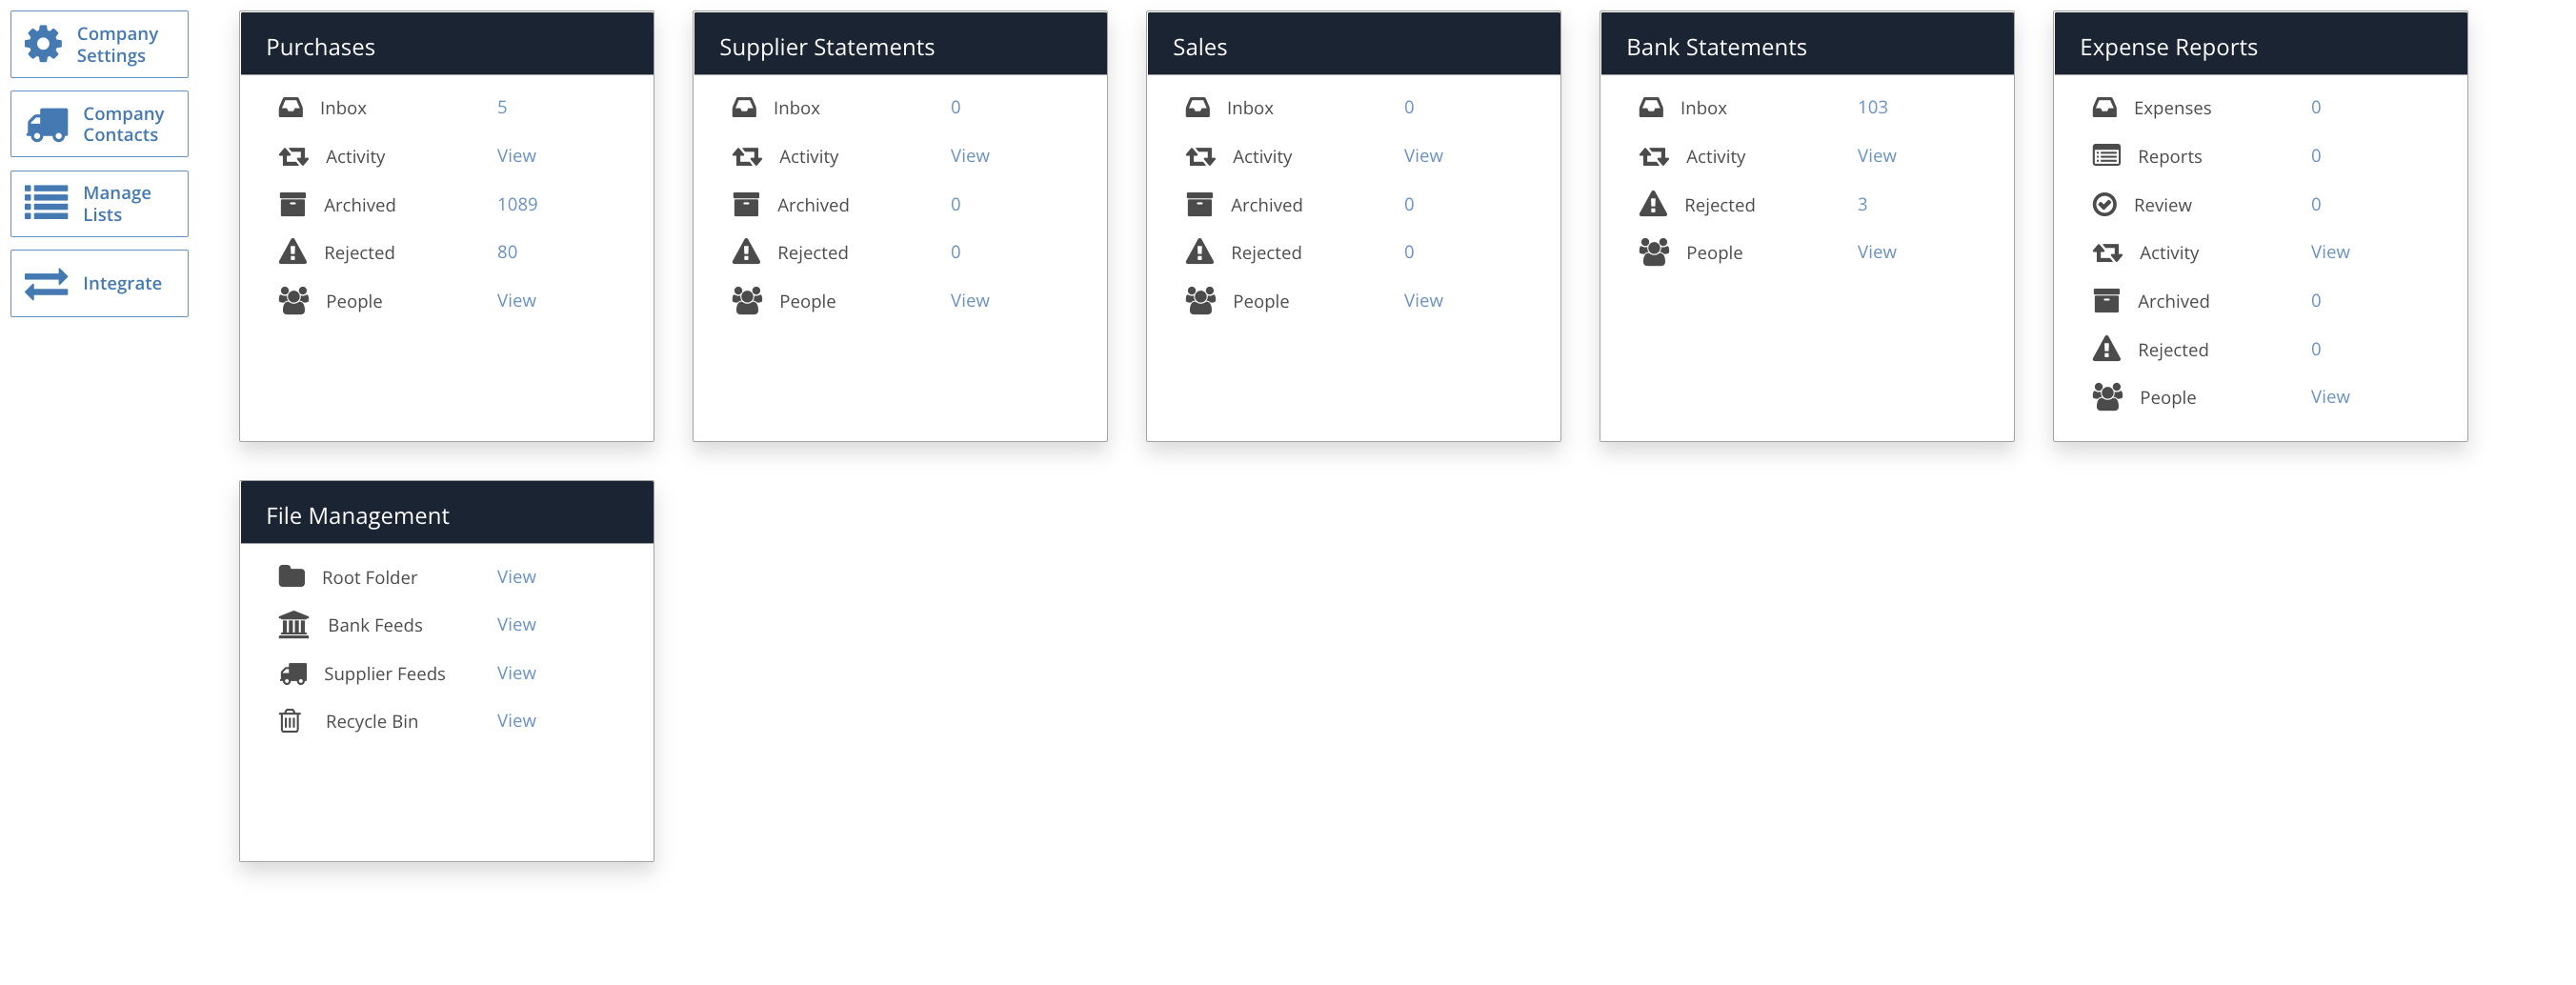Open Bank Statements inbox count 103

click(1872, 107)
